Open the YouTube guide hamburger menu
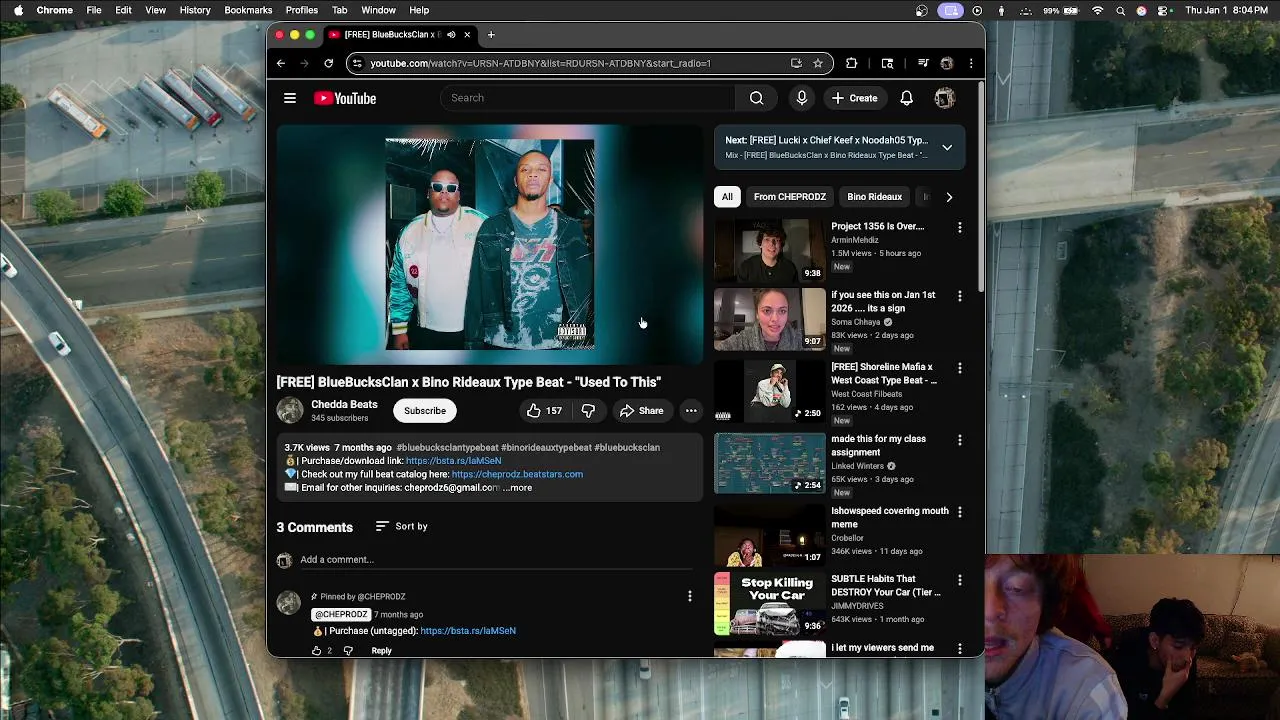Screen dimensions: 1280x720 pyautogui.click(x=290, y=98)
